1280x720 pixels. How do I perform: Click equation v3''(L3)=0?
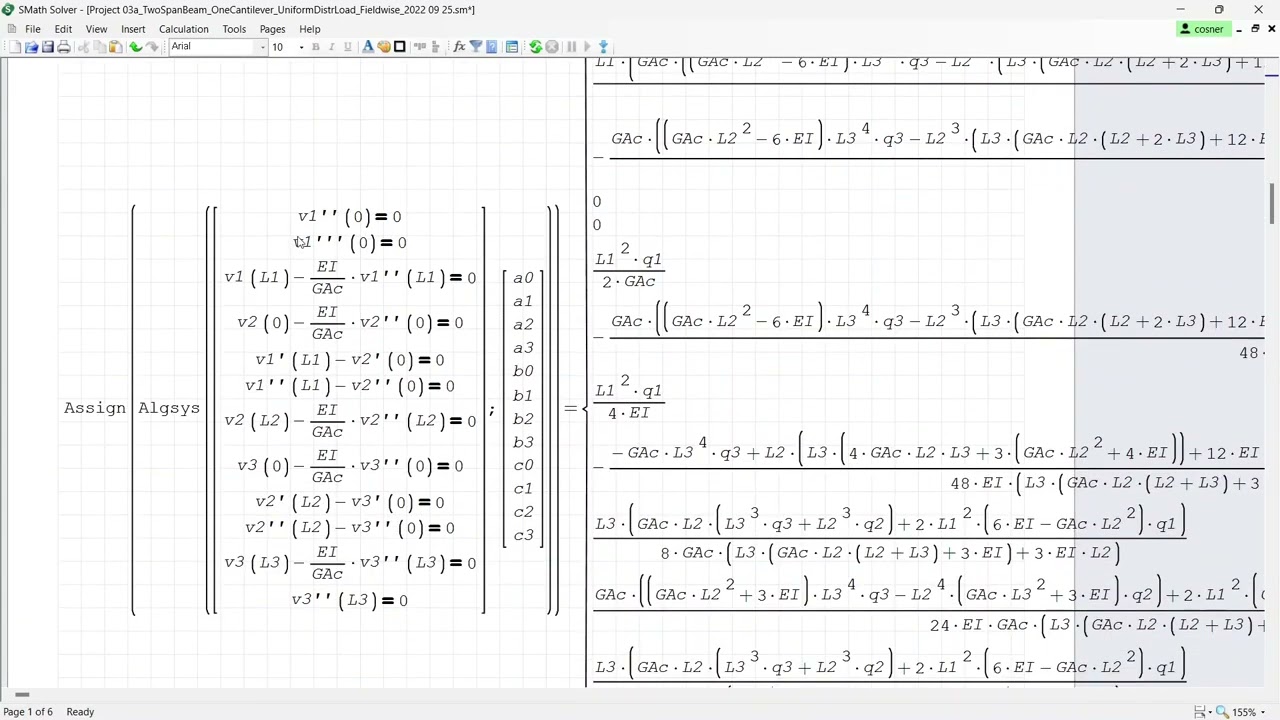[x=349, y=600]
